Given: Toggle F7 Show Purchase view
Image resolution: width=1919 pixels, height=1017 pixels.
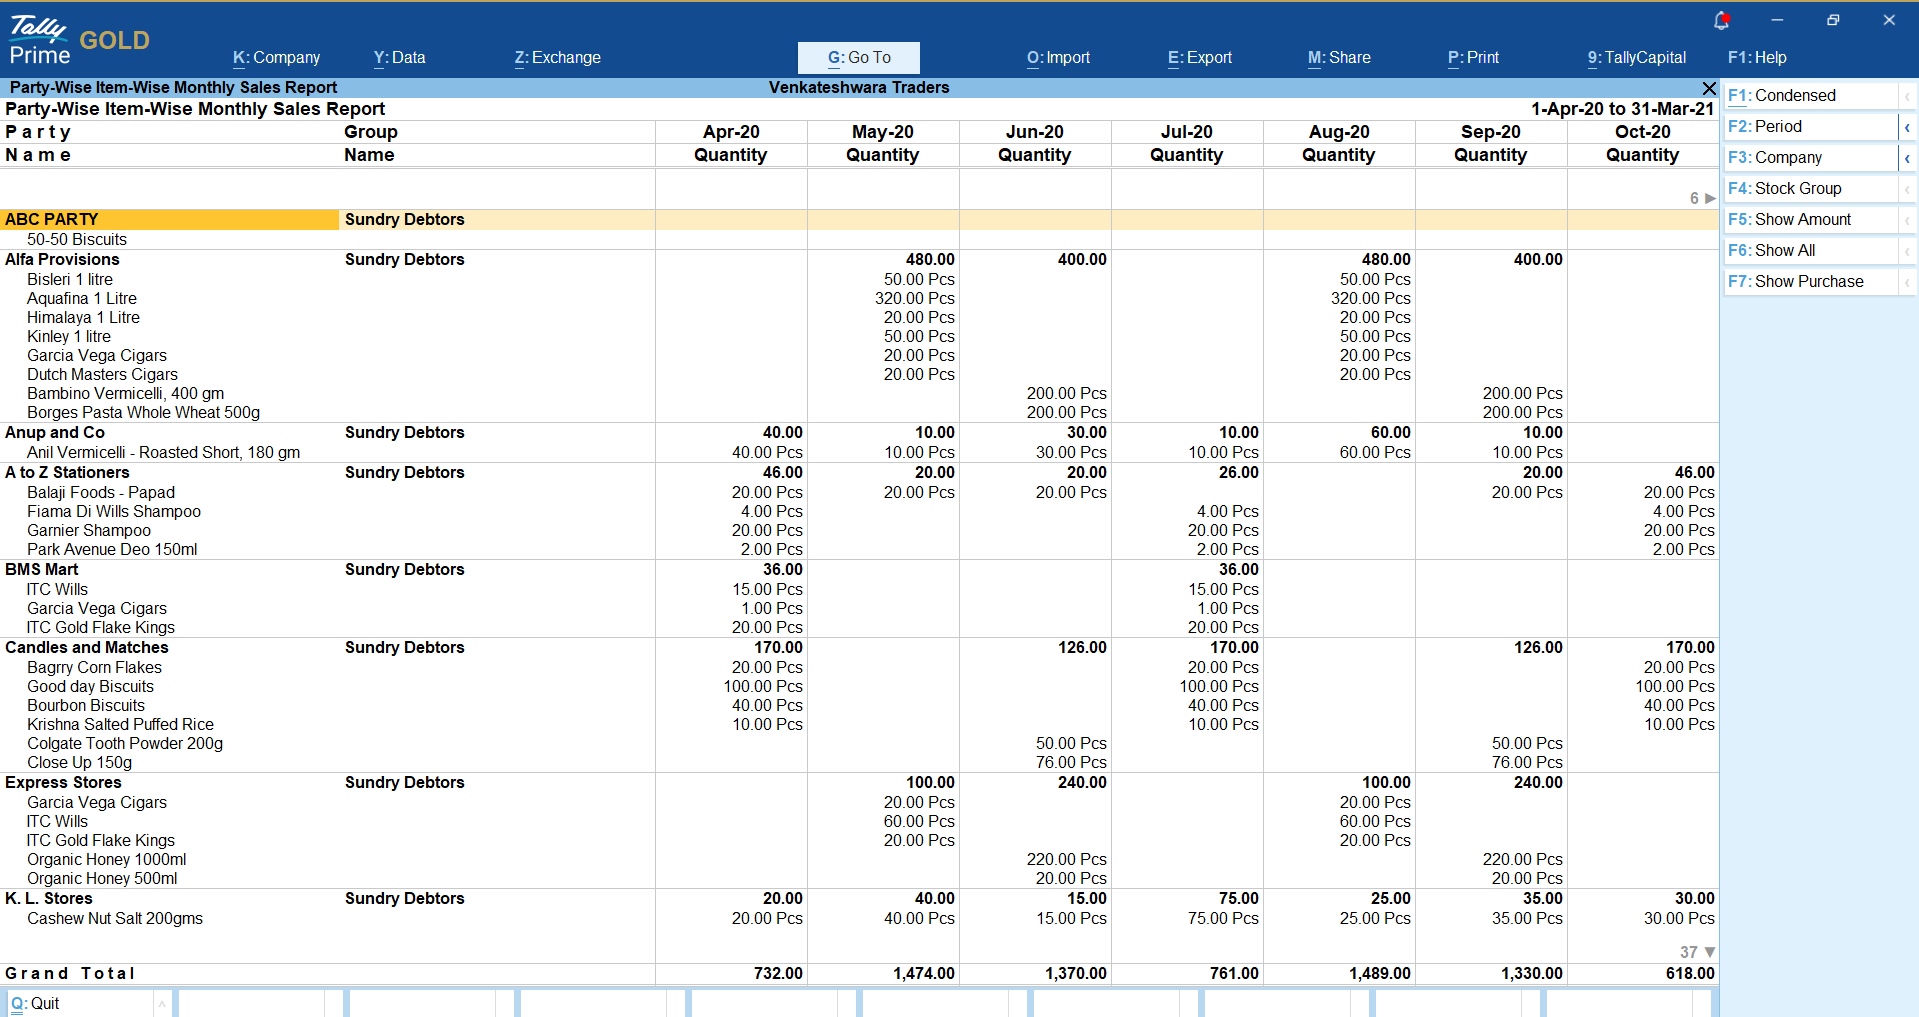Looking at the screenshot, I should (1810, 282).
